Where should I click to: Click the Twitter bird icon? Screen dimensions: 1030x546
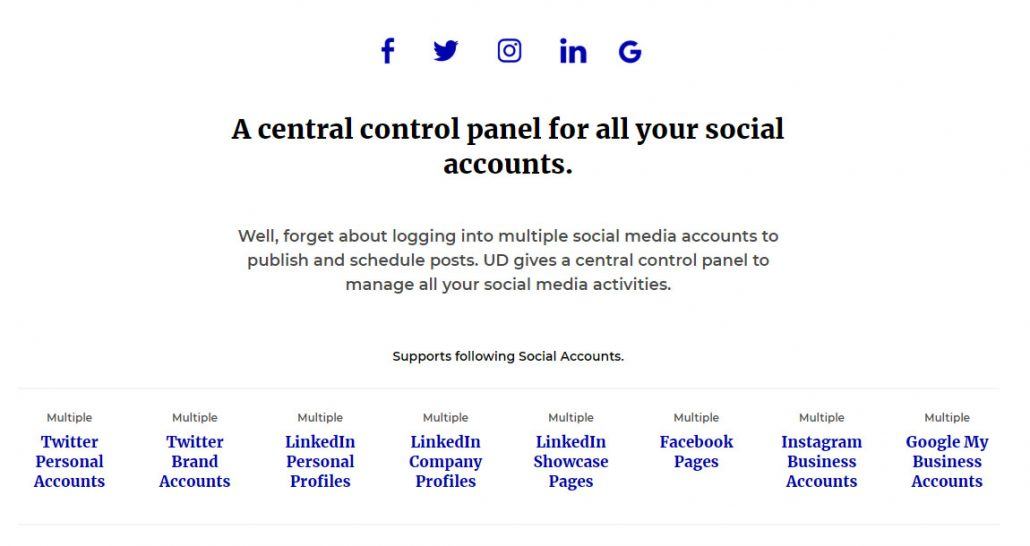pos(446,51)
